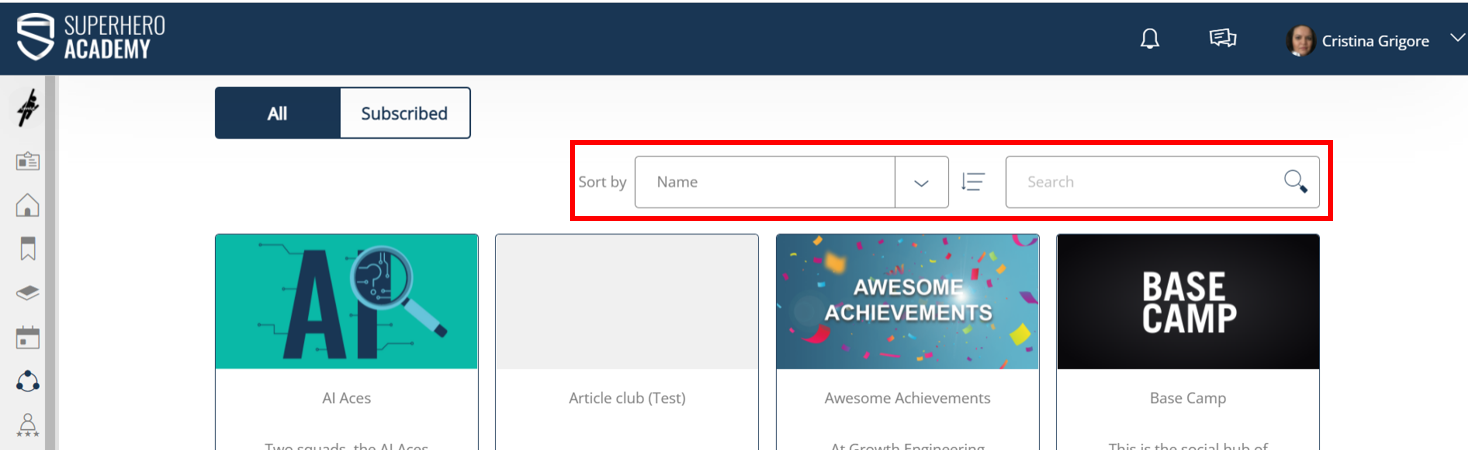Click the home icon in sidebar
This screenshot has width=1468, height=453.
[x=28, y=205]
